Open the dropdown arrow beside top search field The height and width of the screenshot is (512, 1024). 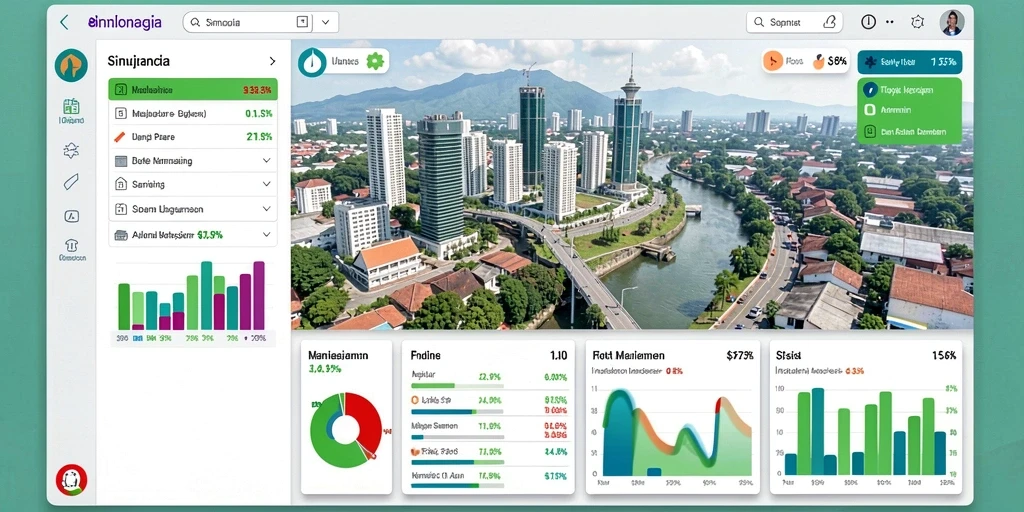pos(325,22)
